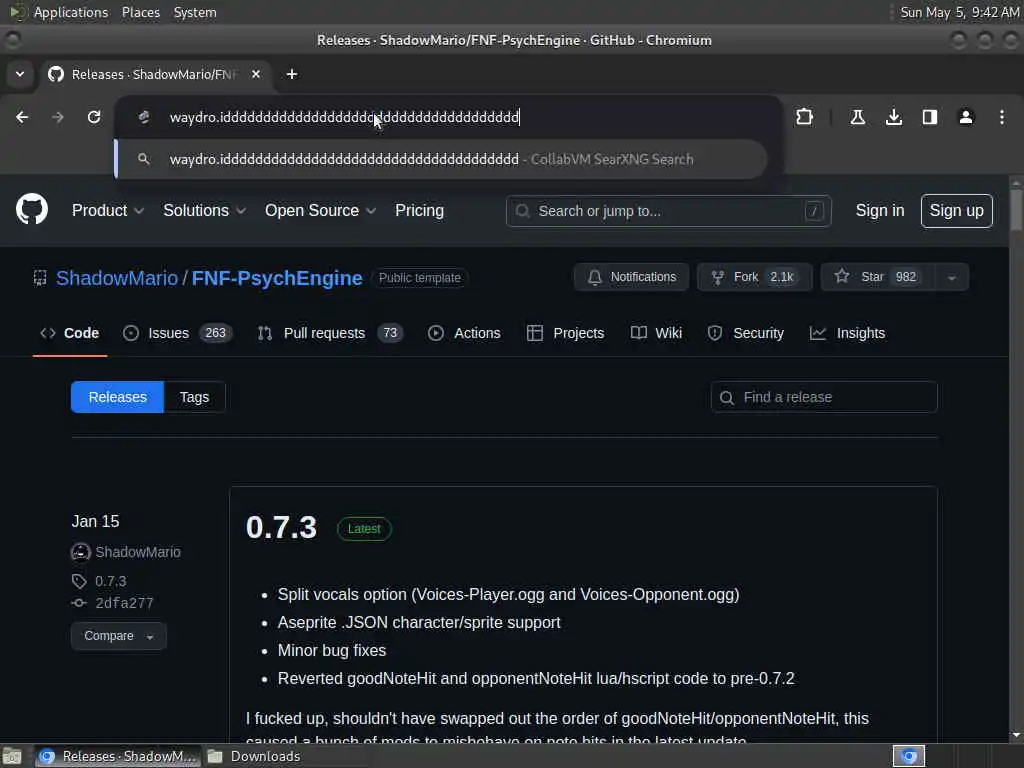Click the Public template label
Viewport: 1024px width, 768px height.
(419, 278)
